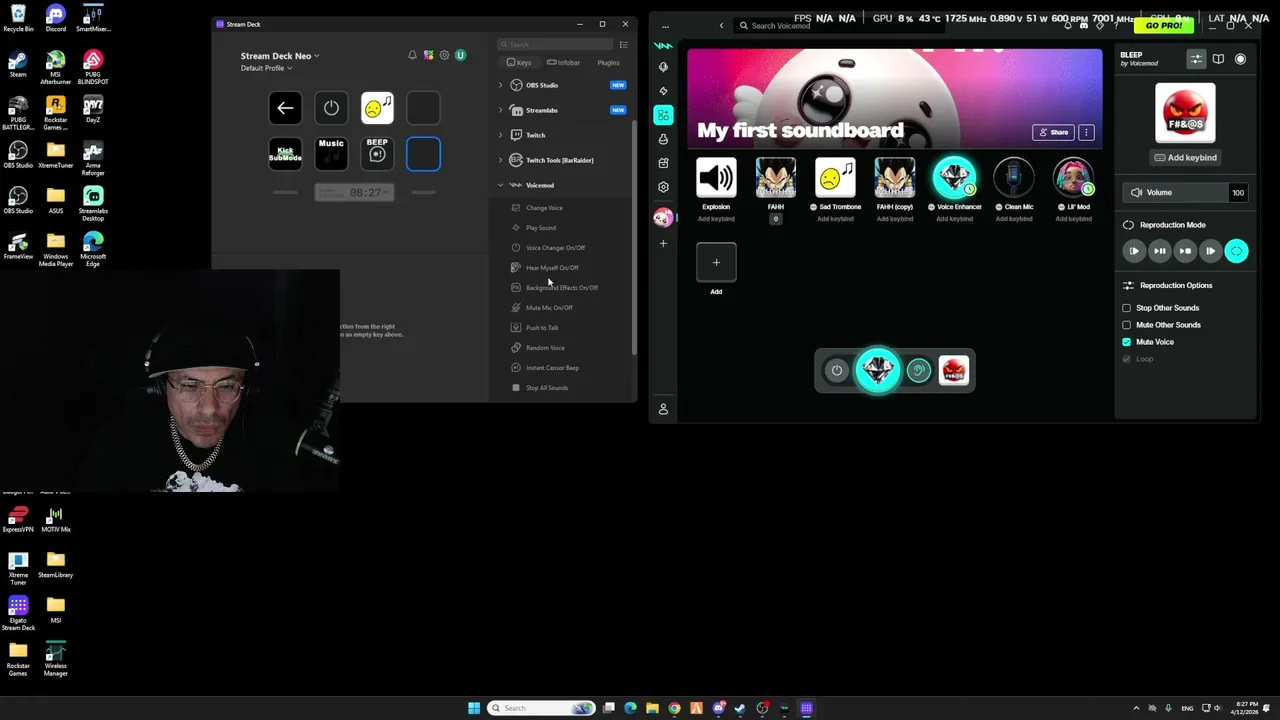Click the Stream Deck actions search field

pos(556,44)
